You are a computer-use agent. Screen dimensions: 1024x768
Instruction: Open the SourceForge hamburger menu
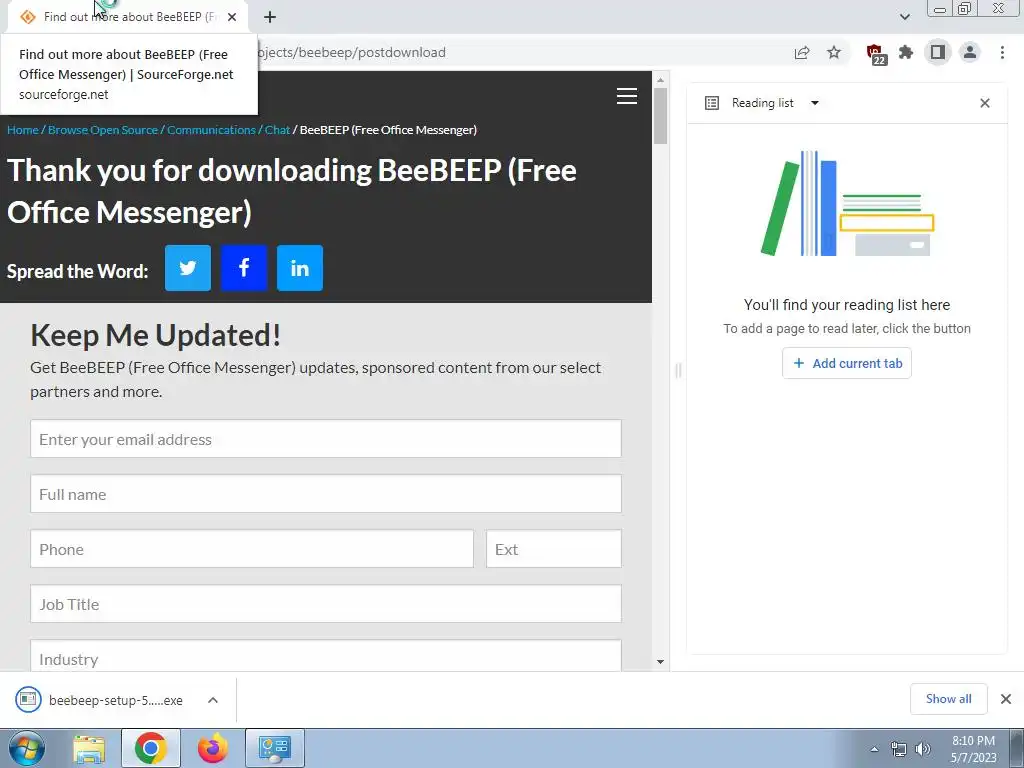pyautogui.click(x=627, y=96)
